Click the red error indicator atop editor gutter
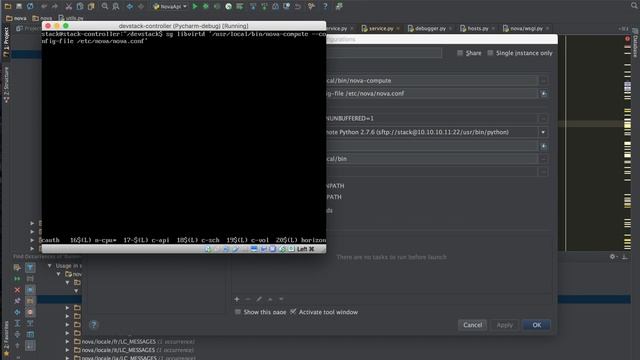The height and width of the screenshot is (360, 640). tap(627, 39)
